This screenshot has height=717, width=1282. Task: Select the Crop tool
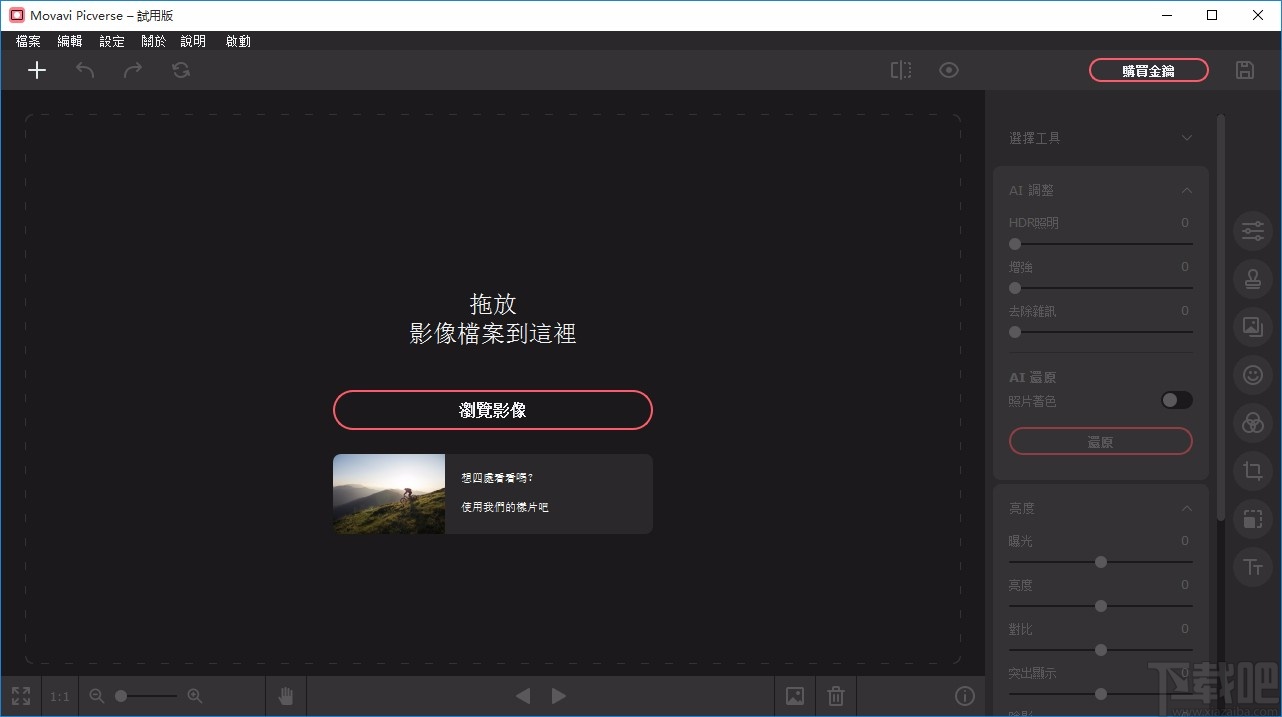(1252, 471)
